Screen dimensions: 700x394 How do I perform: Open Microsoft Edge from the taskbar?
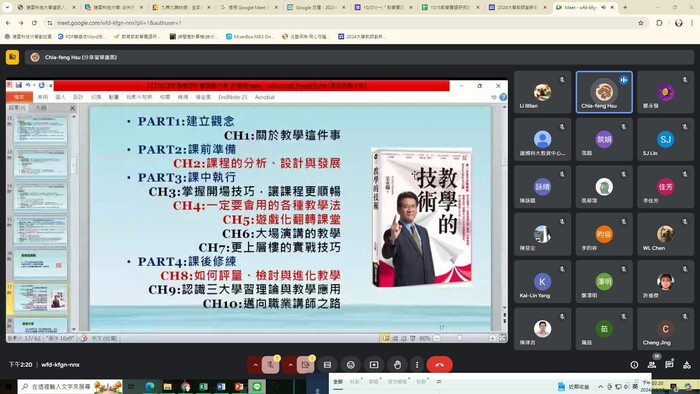point(150,386)
